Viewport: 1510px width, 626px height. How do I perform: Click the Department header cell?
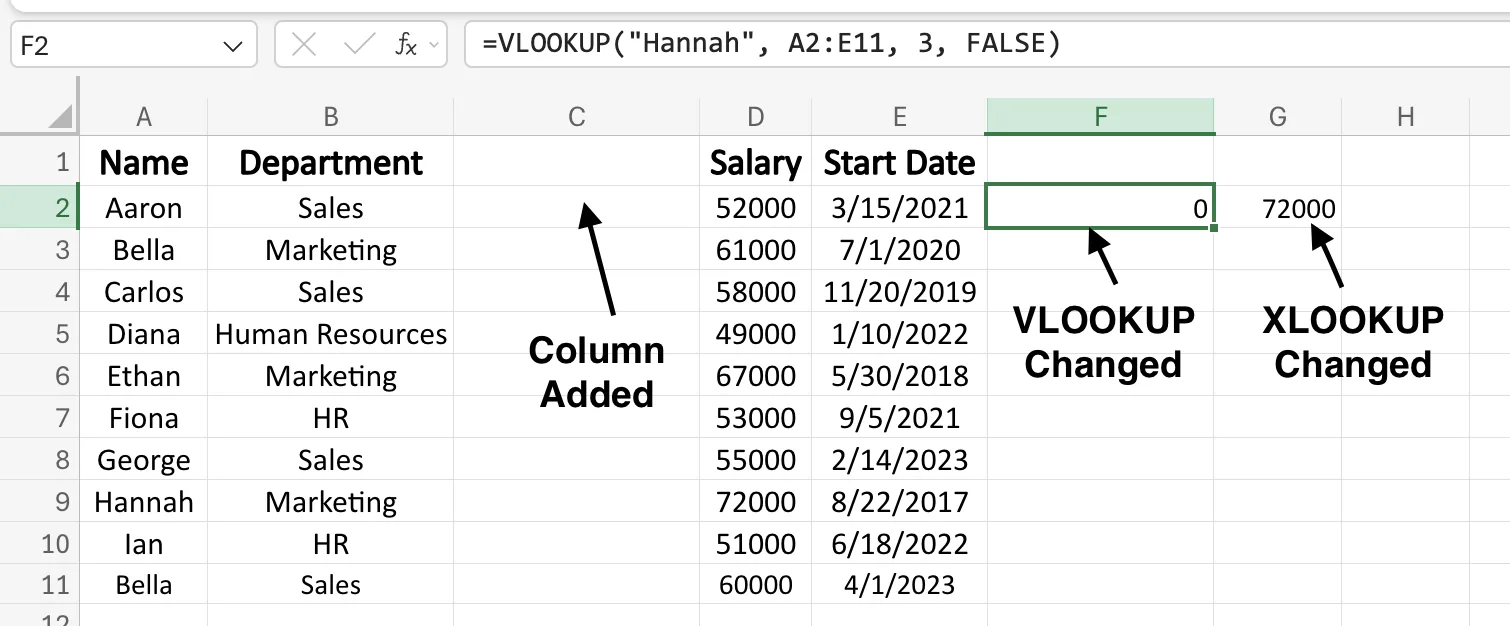tap(331, 162)
